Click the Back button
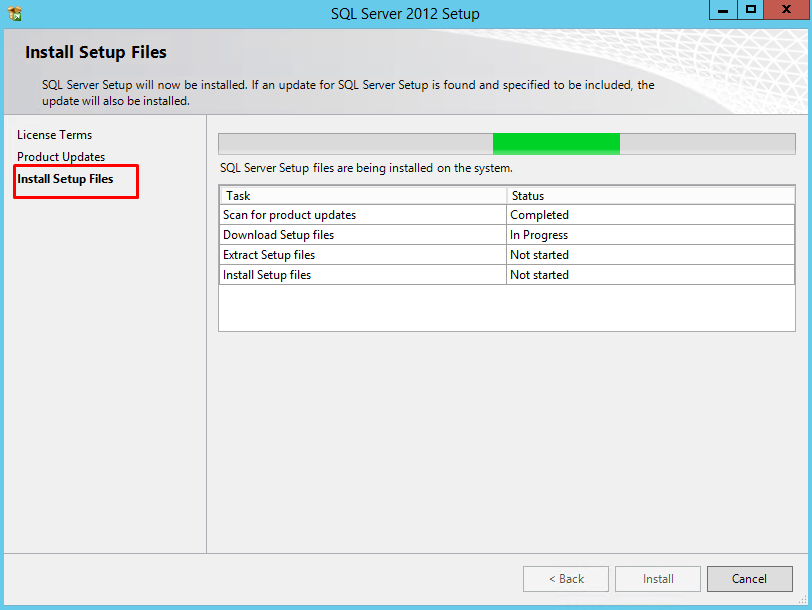 click(565, 579)
